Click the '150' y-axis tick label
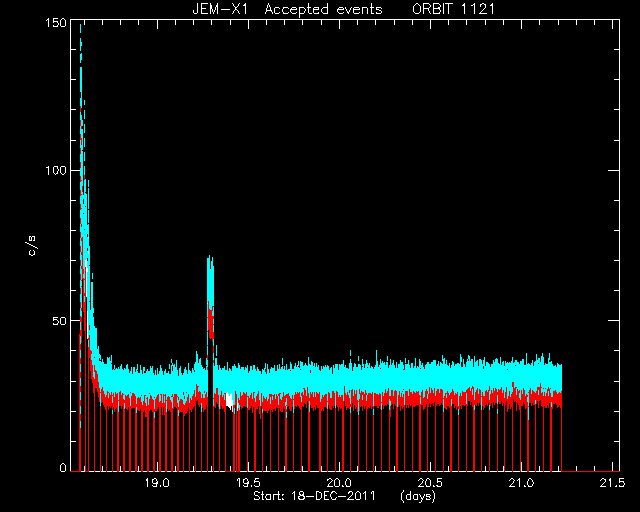The image size is (640, 512). point(55,23)
